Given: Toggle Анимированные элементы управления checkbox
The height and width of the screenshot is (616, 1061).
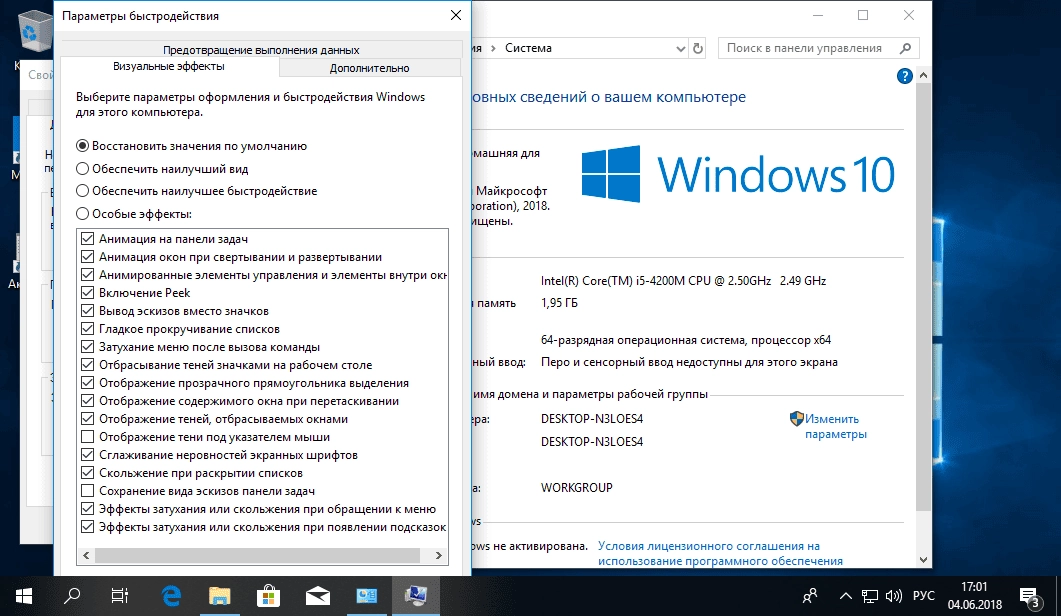Looking at the screenshot, I should coord(87,275).
